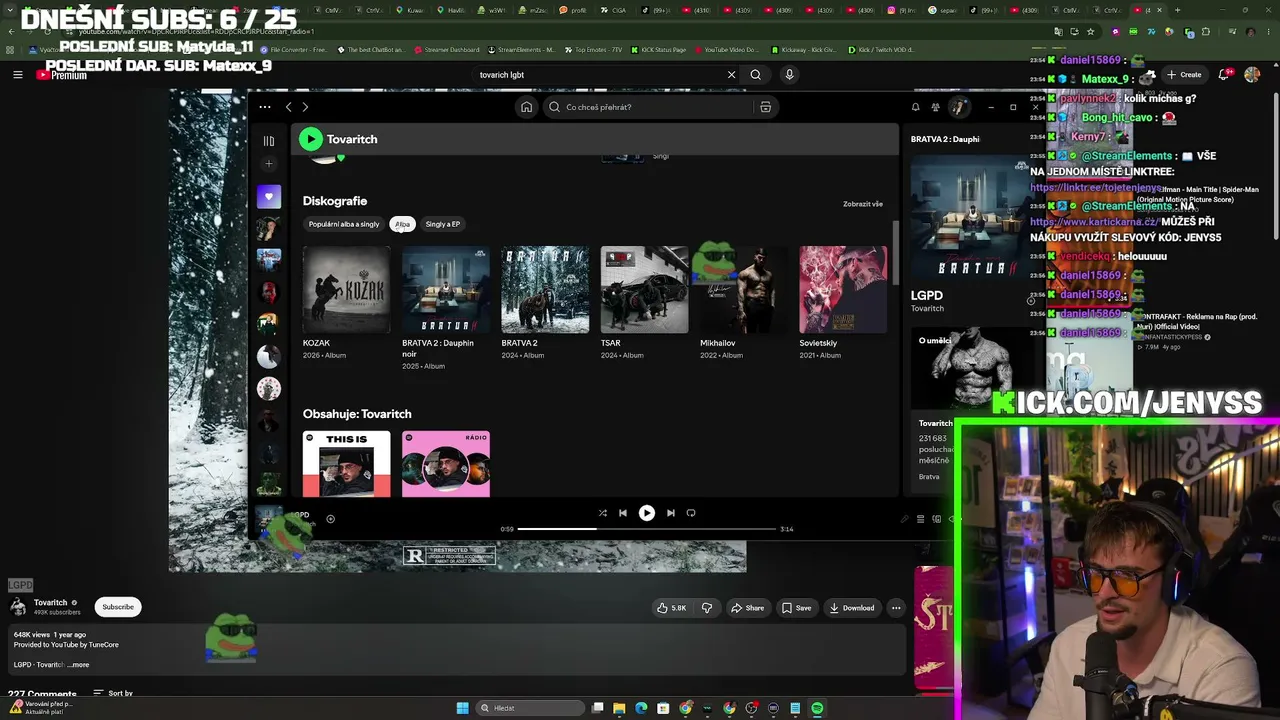This screenshot has width=1280, height=720.
Task: Open the This Is Tovaritch playlist
Action: tap(346, 464)
